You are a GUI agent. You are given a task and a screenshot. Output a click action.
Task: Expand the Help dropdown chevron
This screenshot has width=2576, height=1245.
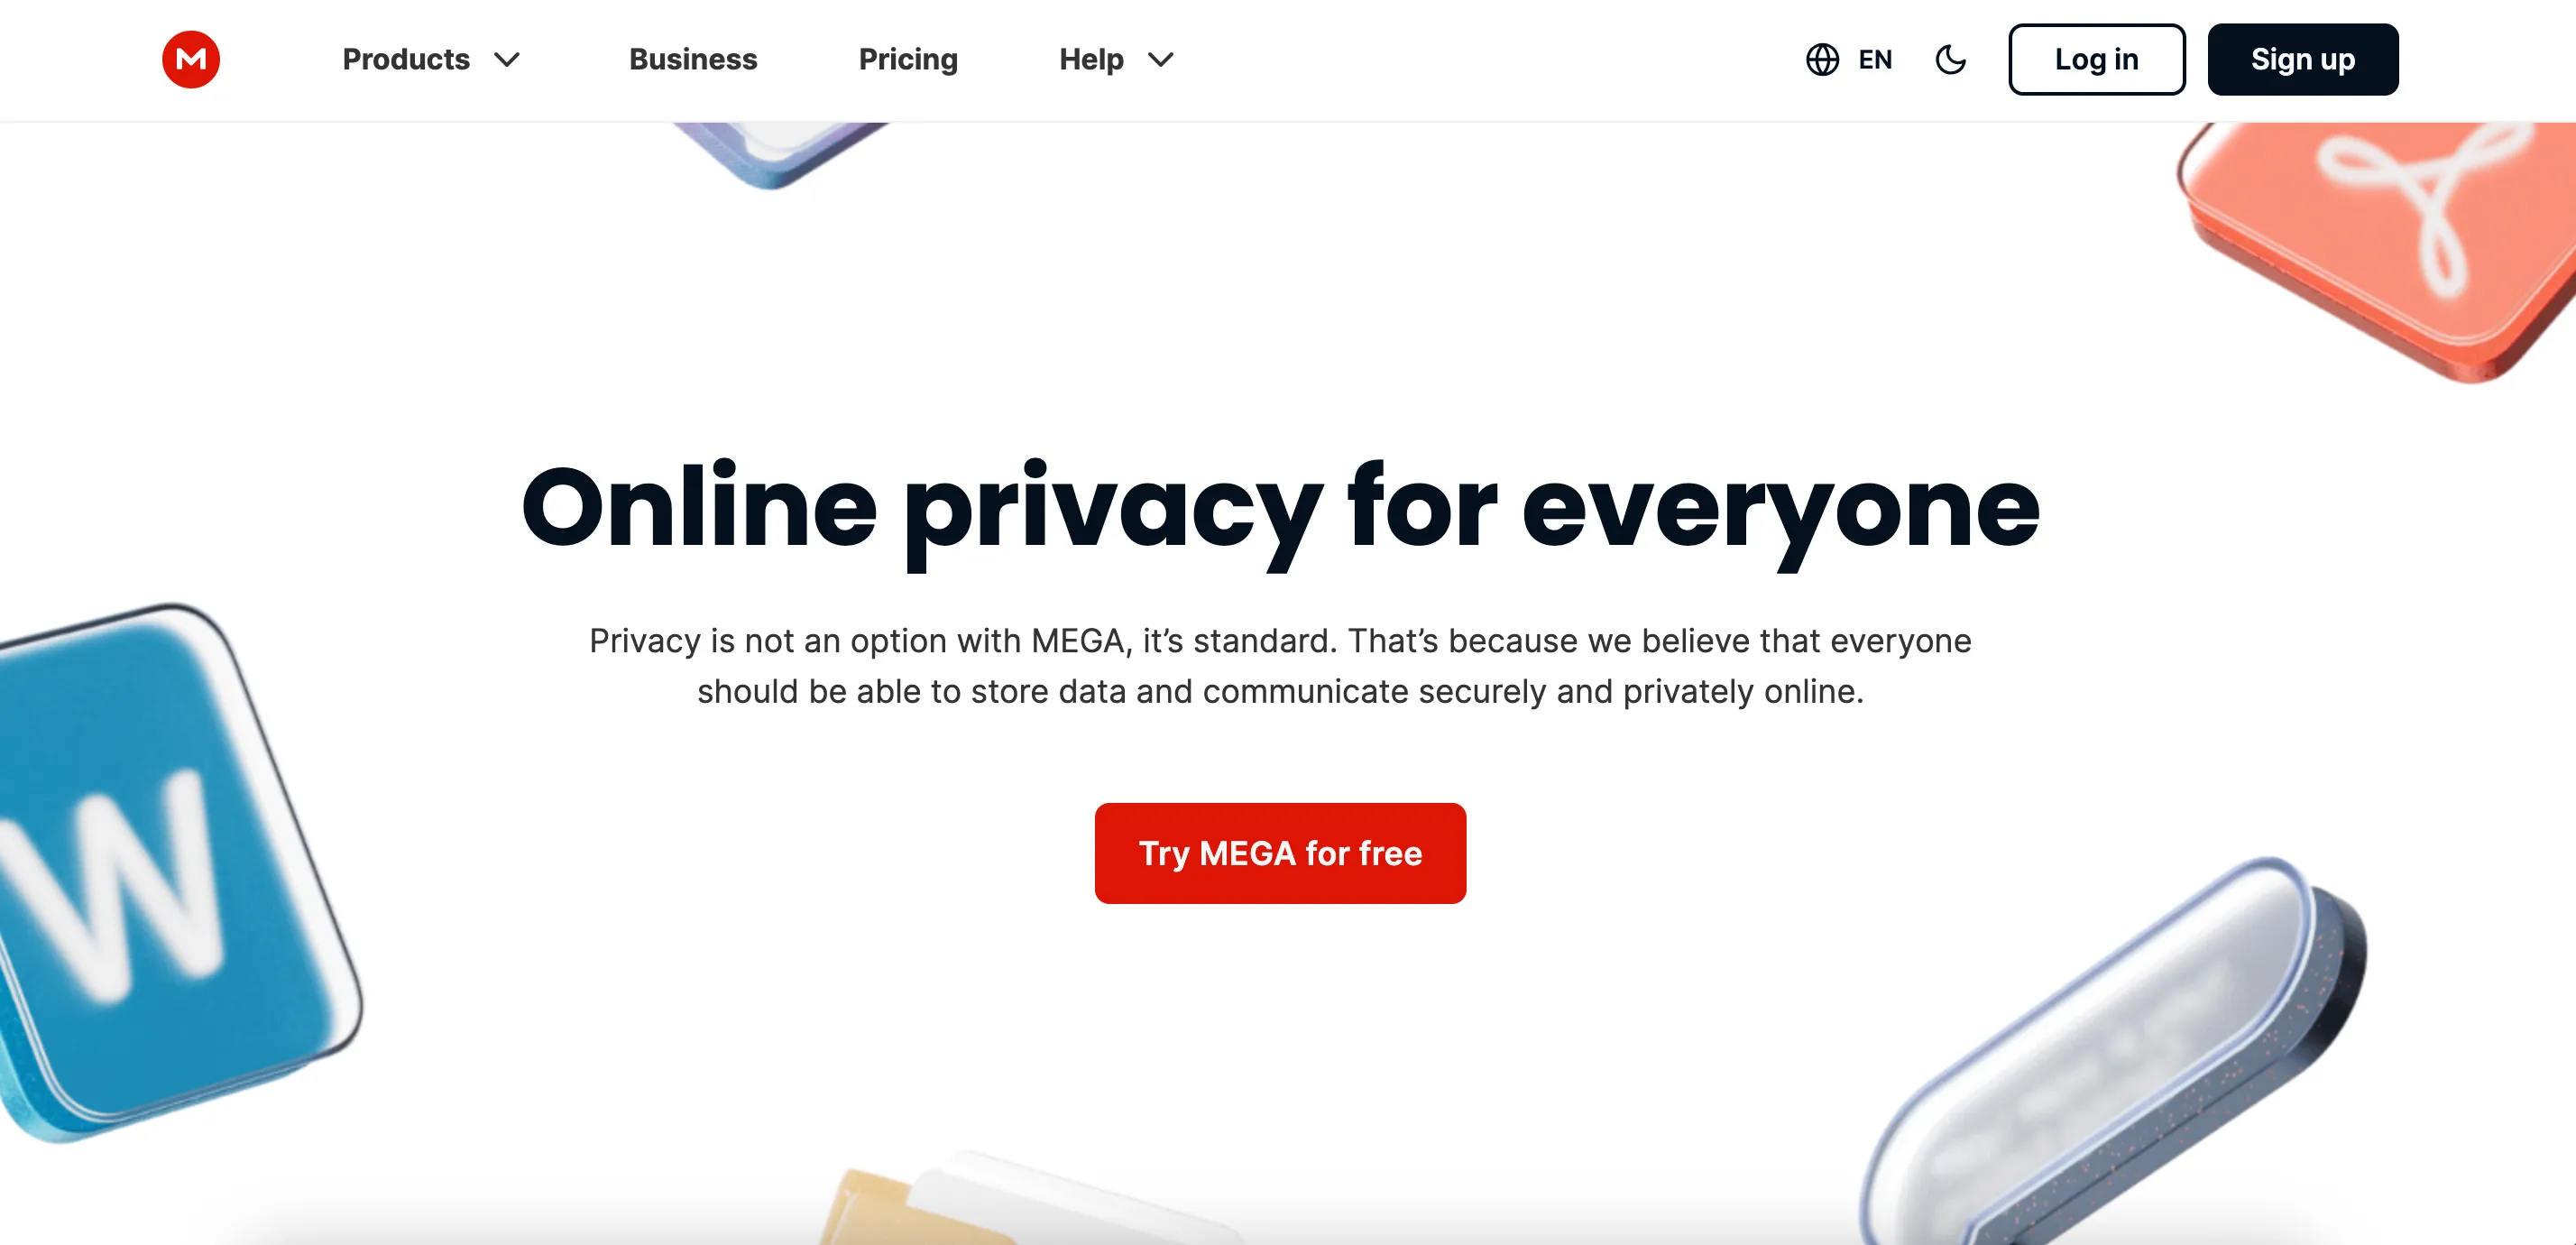[1160, 60]
